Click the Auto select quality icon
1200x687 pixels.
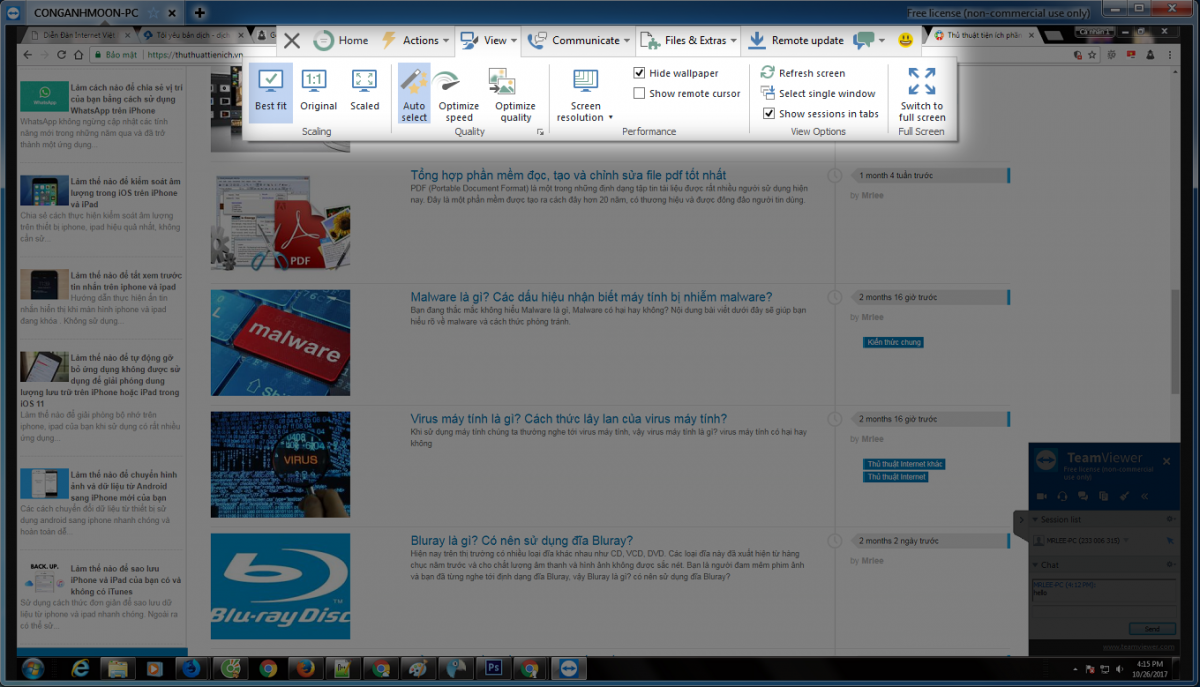414,93
